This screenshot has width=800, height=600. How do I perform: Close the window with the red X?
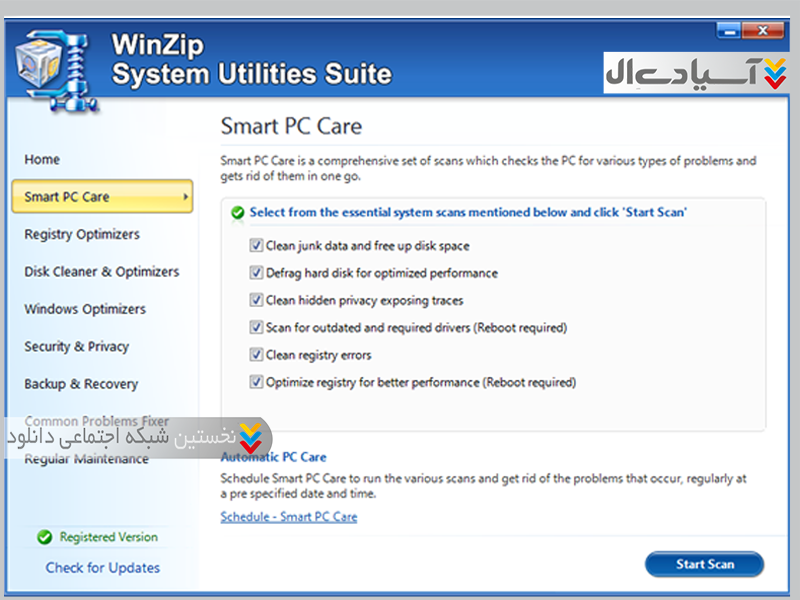click(772, 33)
